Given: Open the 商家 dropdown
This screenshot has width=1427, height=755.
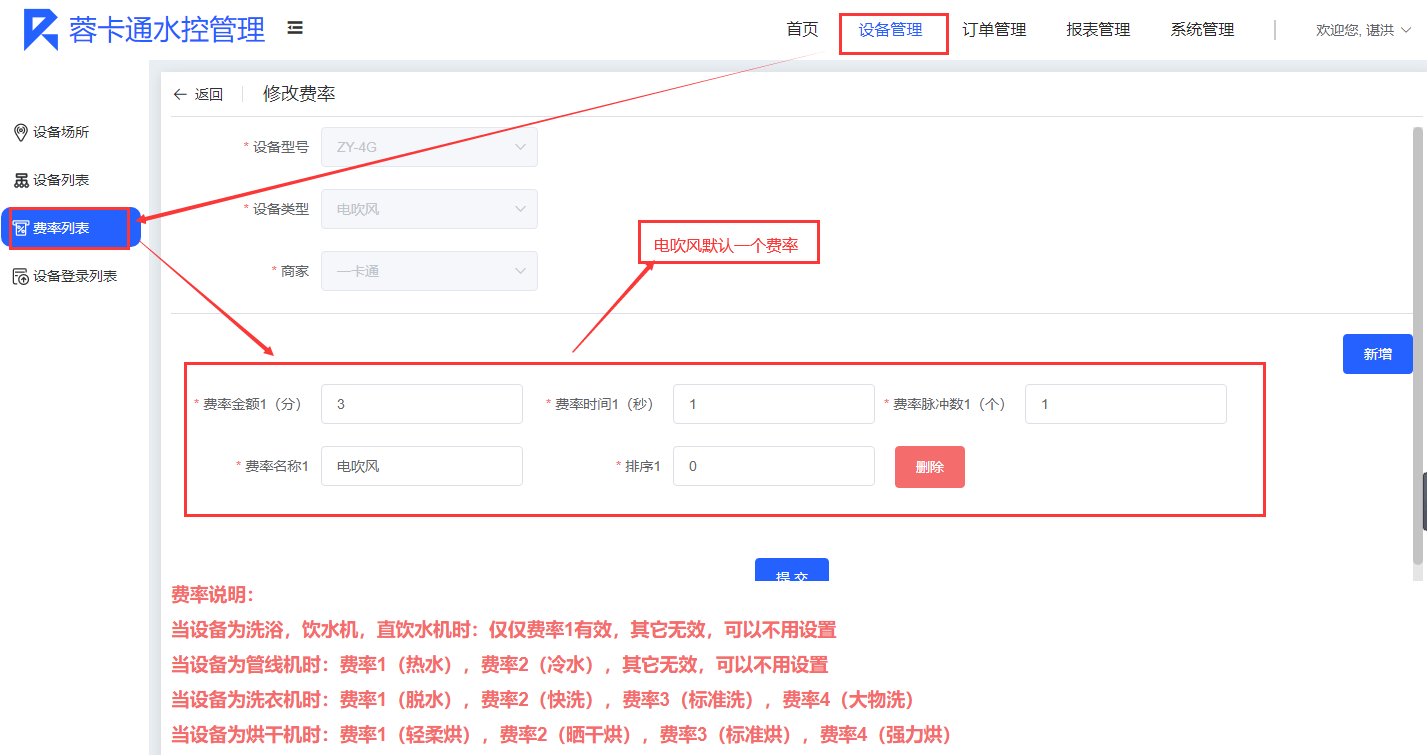Looking at the screenshot, I should click(429, 271).
